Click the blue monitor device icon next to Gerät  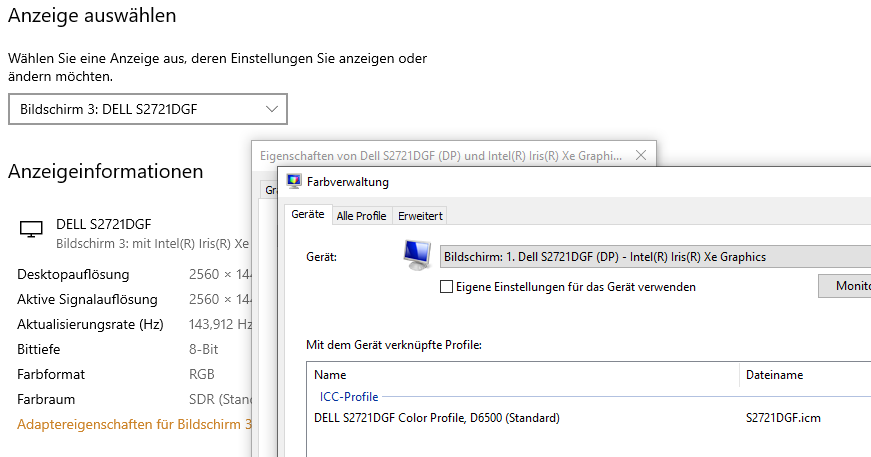coord(417,255)
